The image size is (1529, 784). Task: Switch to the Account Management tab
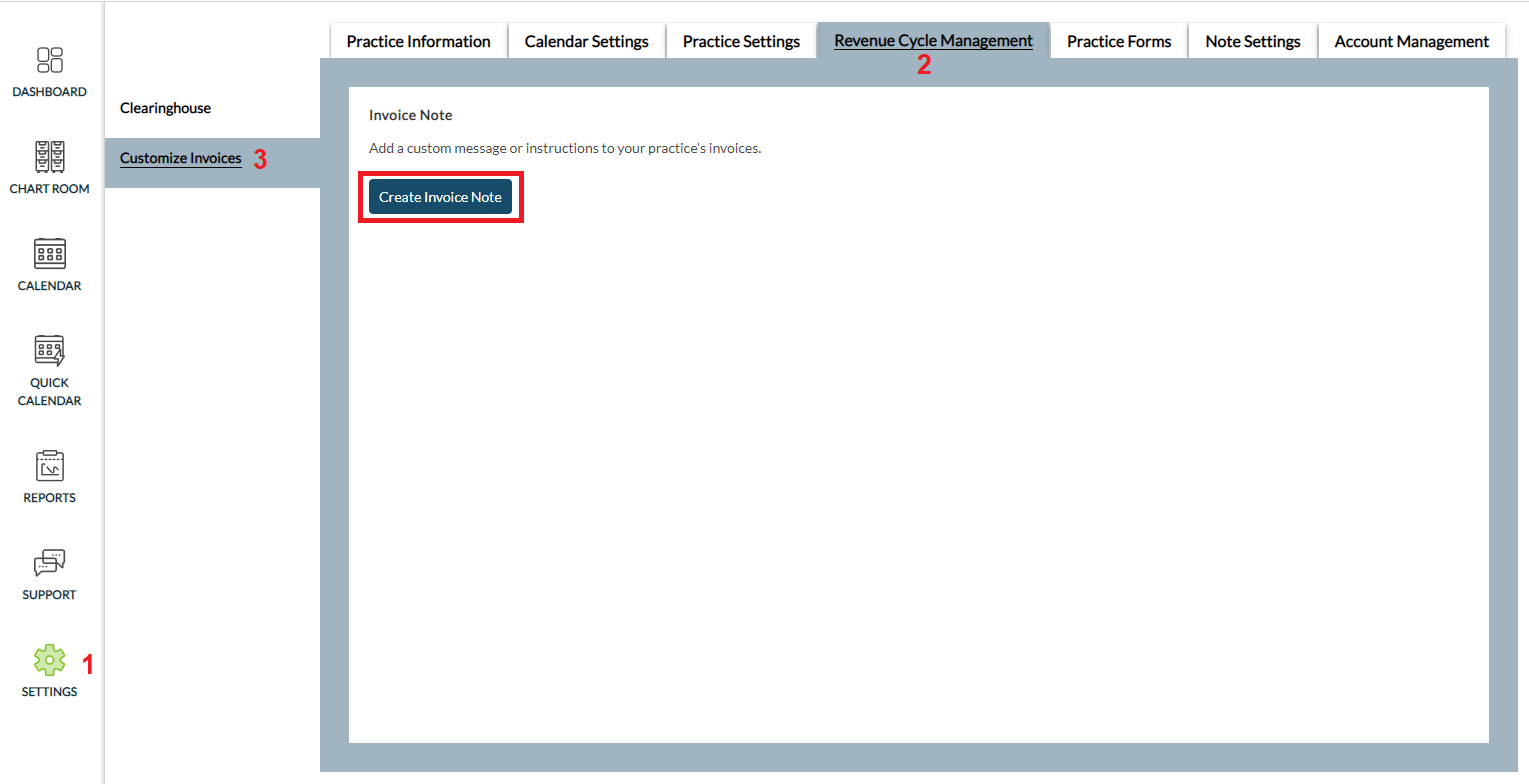tap(1411, 41)
